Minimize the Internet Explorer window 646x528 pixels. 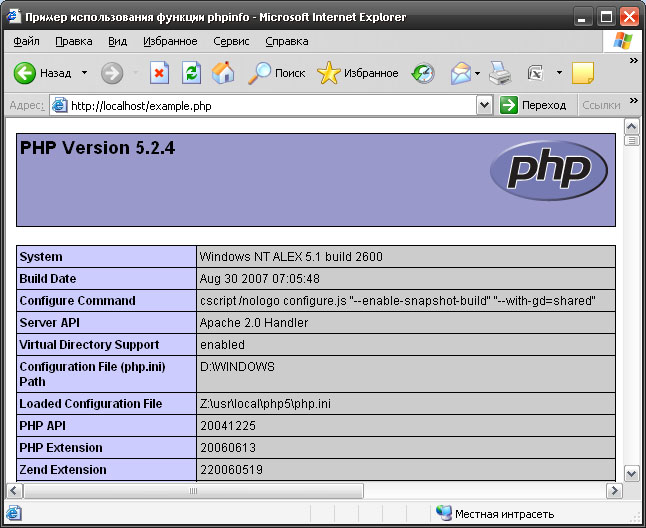coord(582,17)
